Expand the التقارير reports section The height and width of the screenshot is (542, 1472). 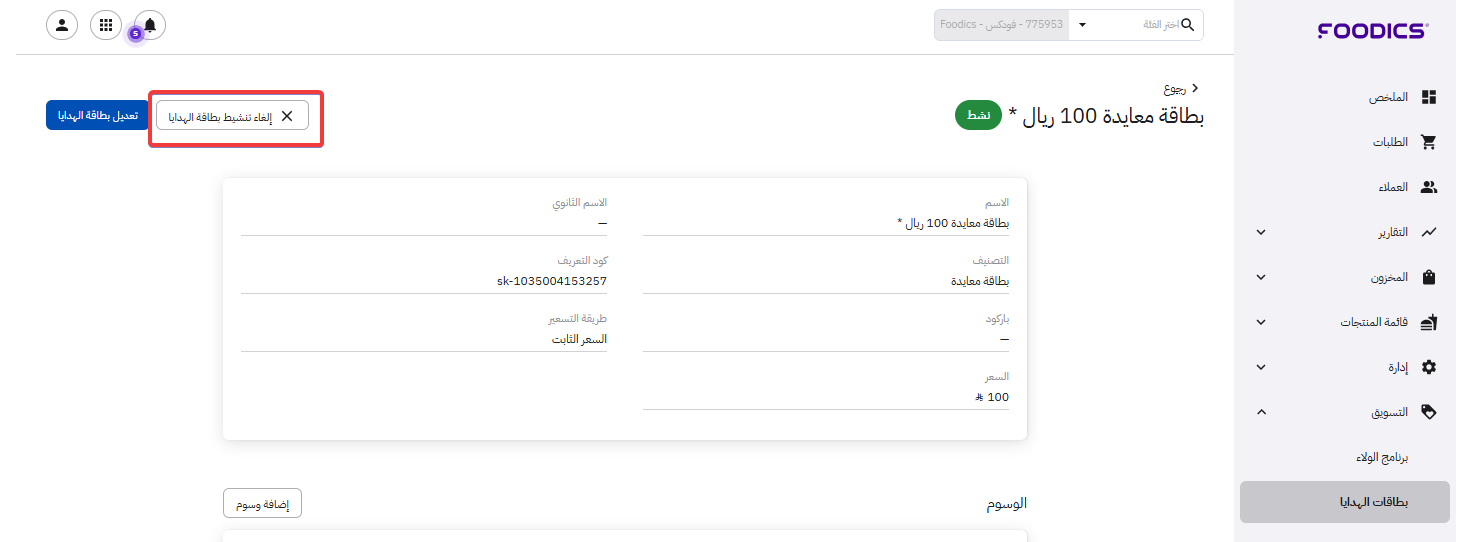point(1261,232)
